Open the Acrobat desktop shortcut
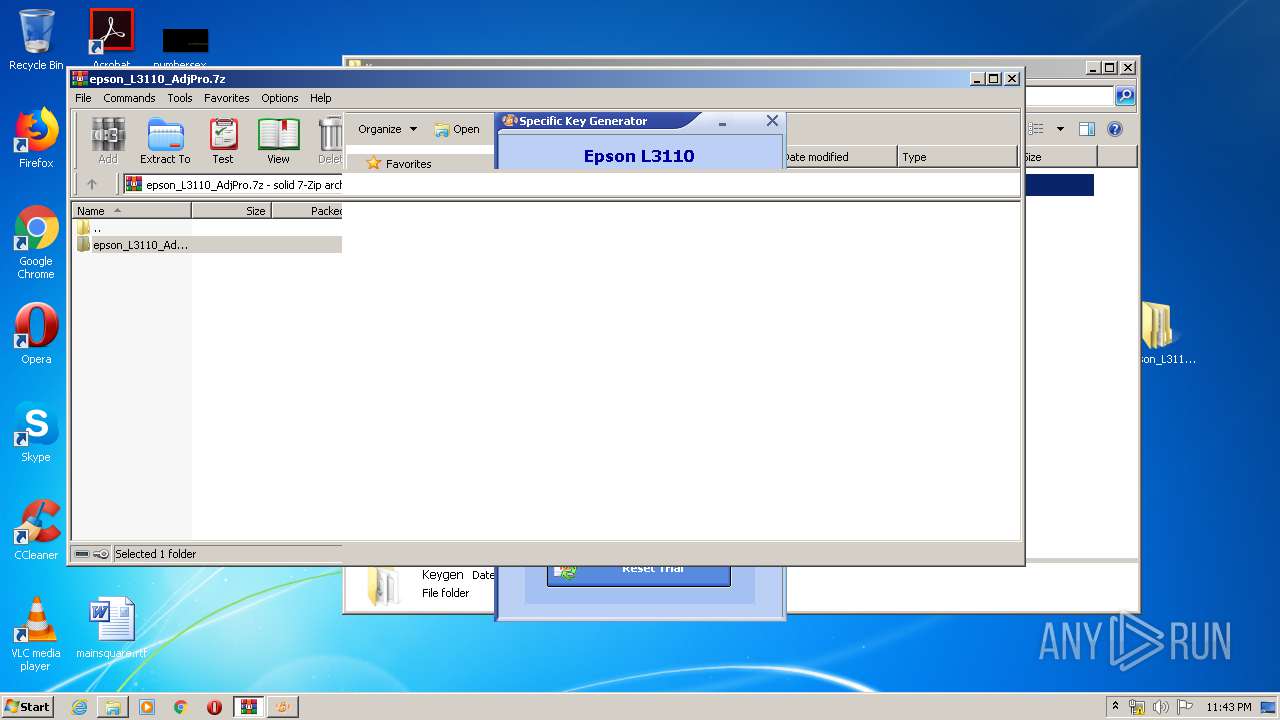Image resolution: width=1280 pixels, height=720 pixels. point(111,40)
